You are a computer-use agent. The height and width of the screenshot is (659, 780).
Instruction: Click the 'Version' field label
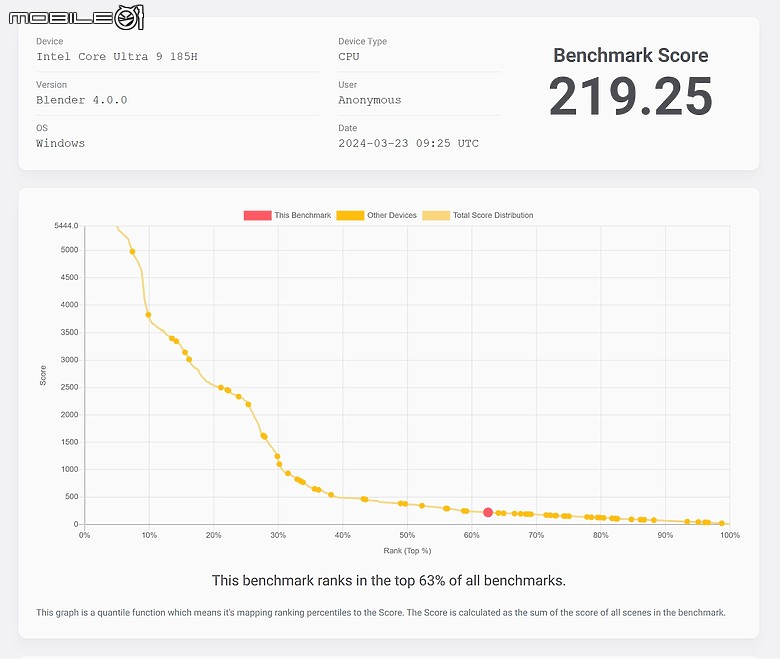pyautogui.click(x=51, y=85)
